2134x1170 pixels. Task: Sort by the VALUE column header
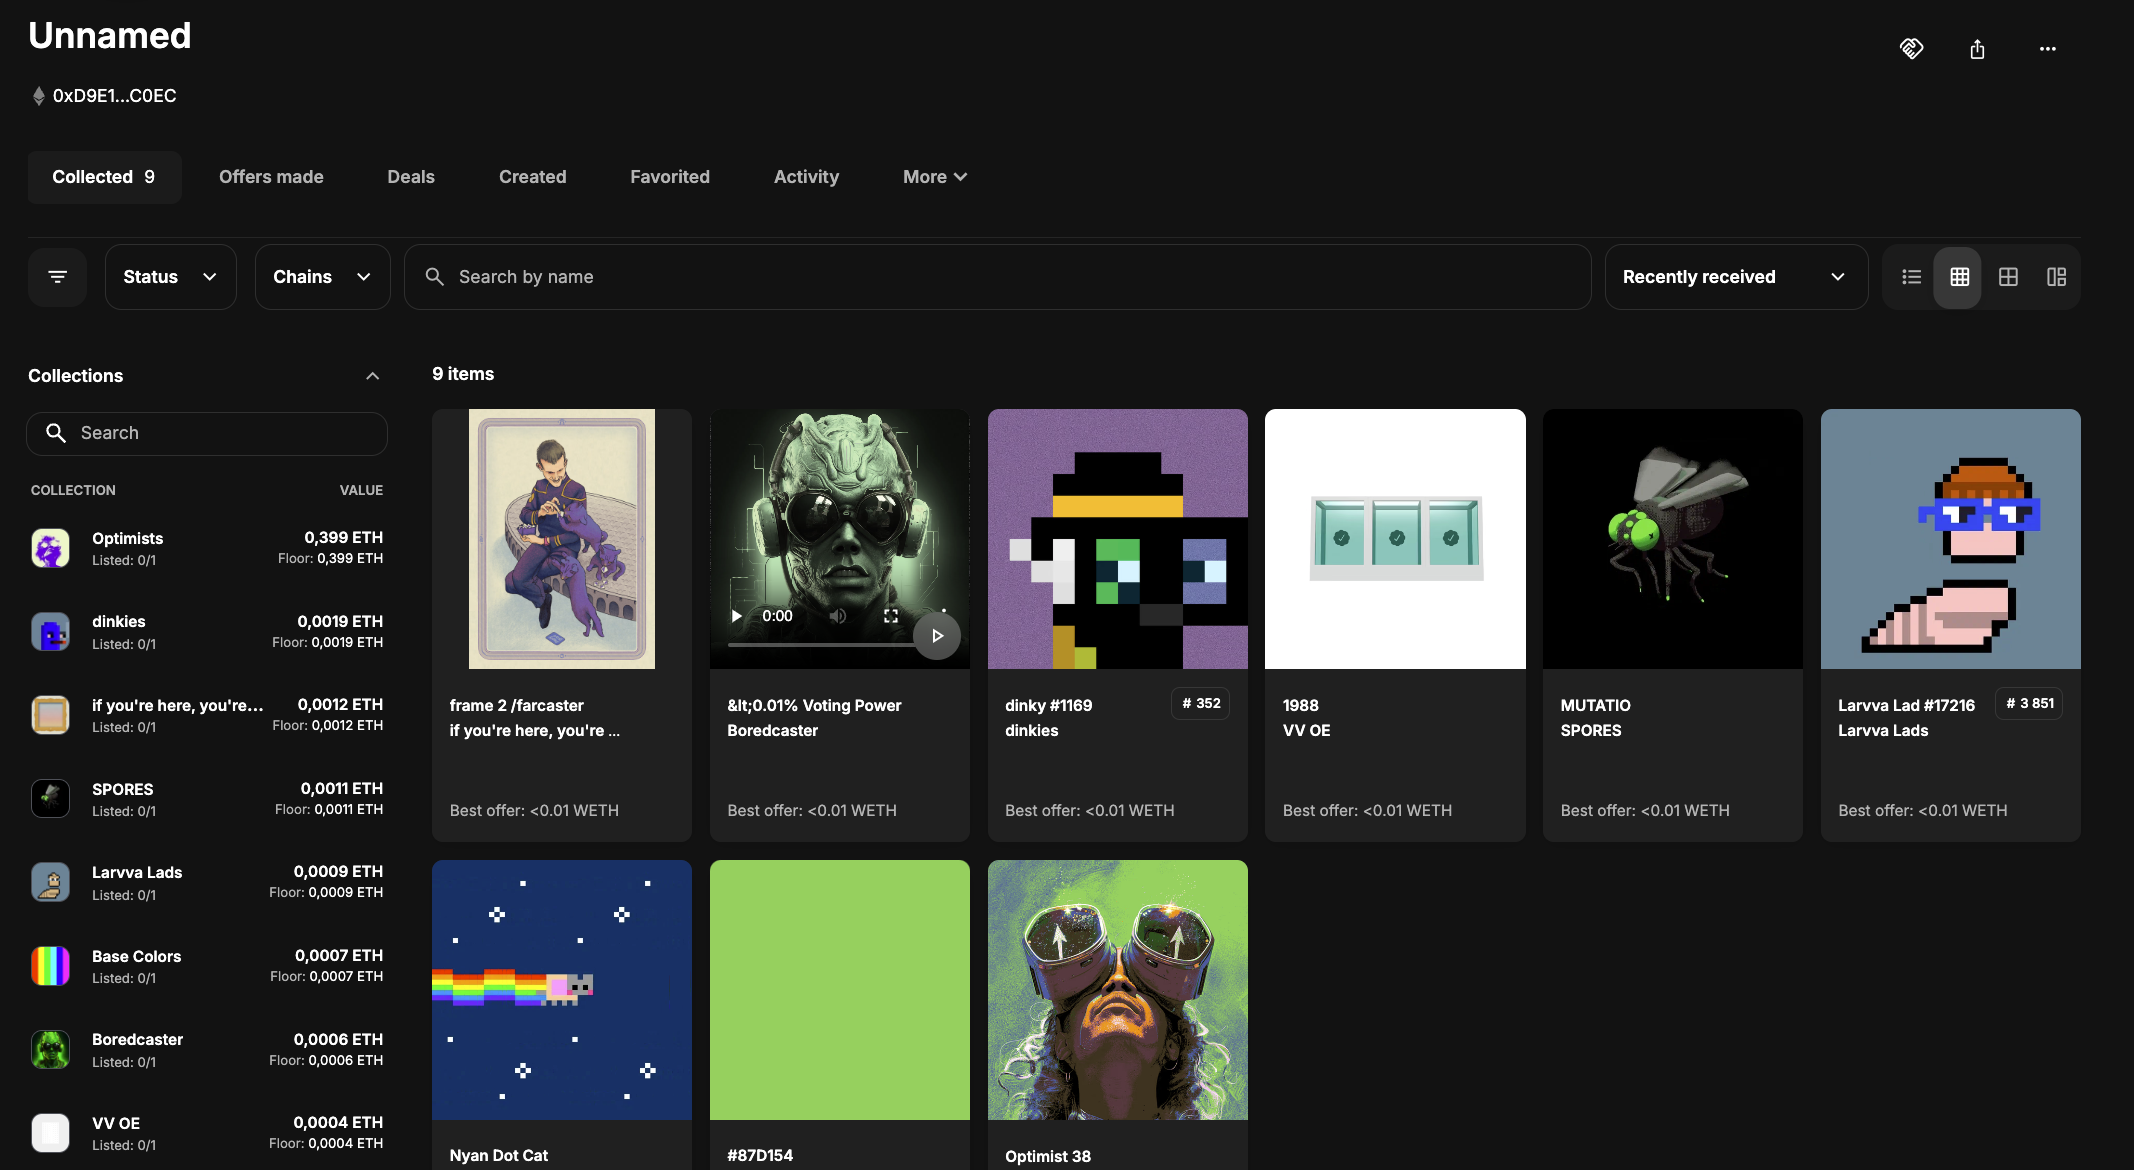(x=361, y=490)
